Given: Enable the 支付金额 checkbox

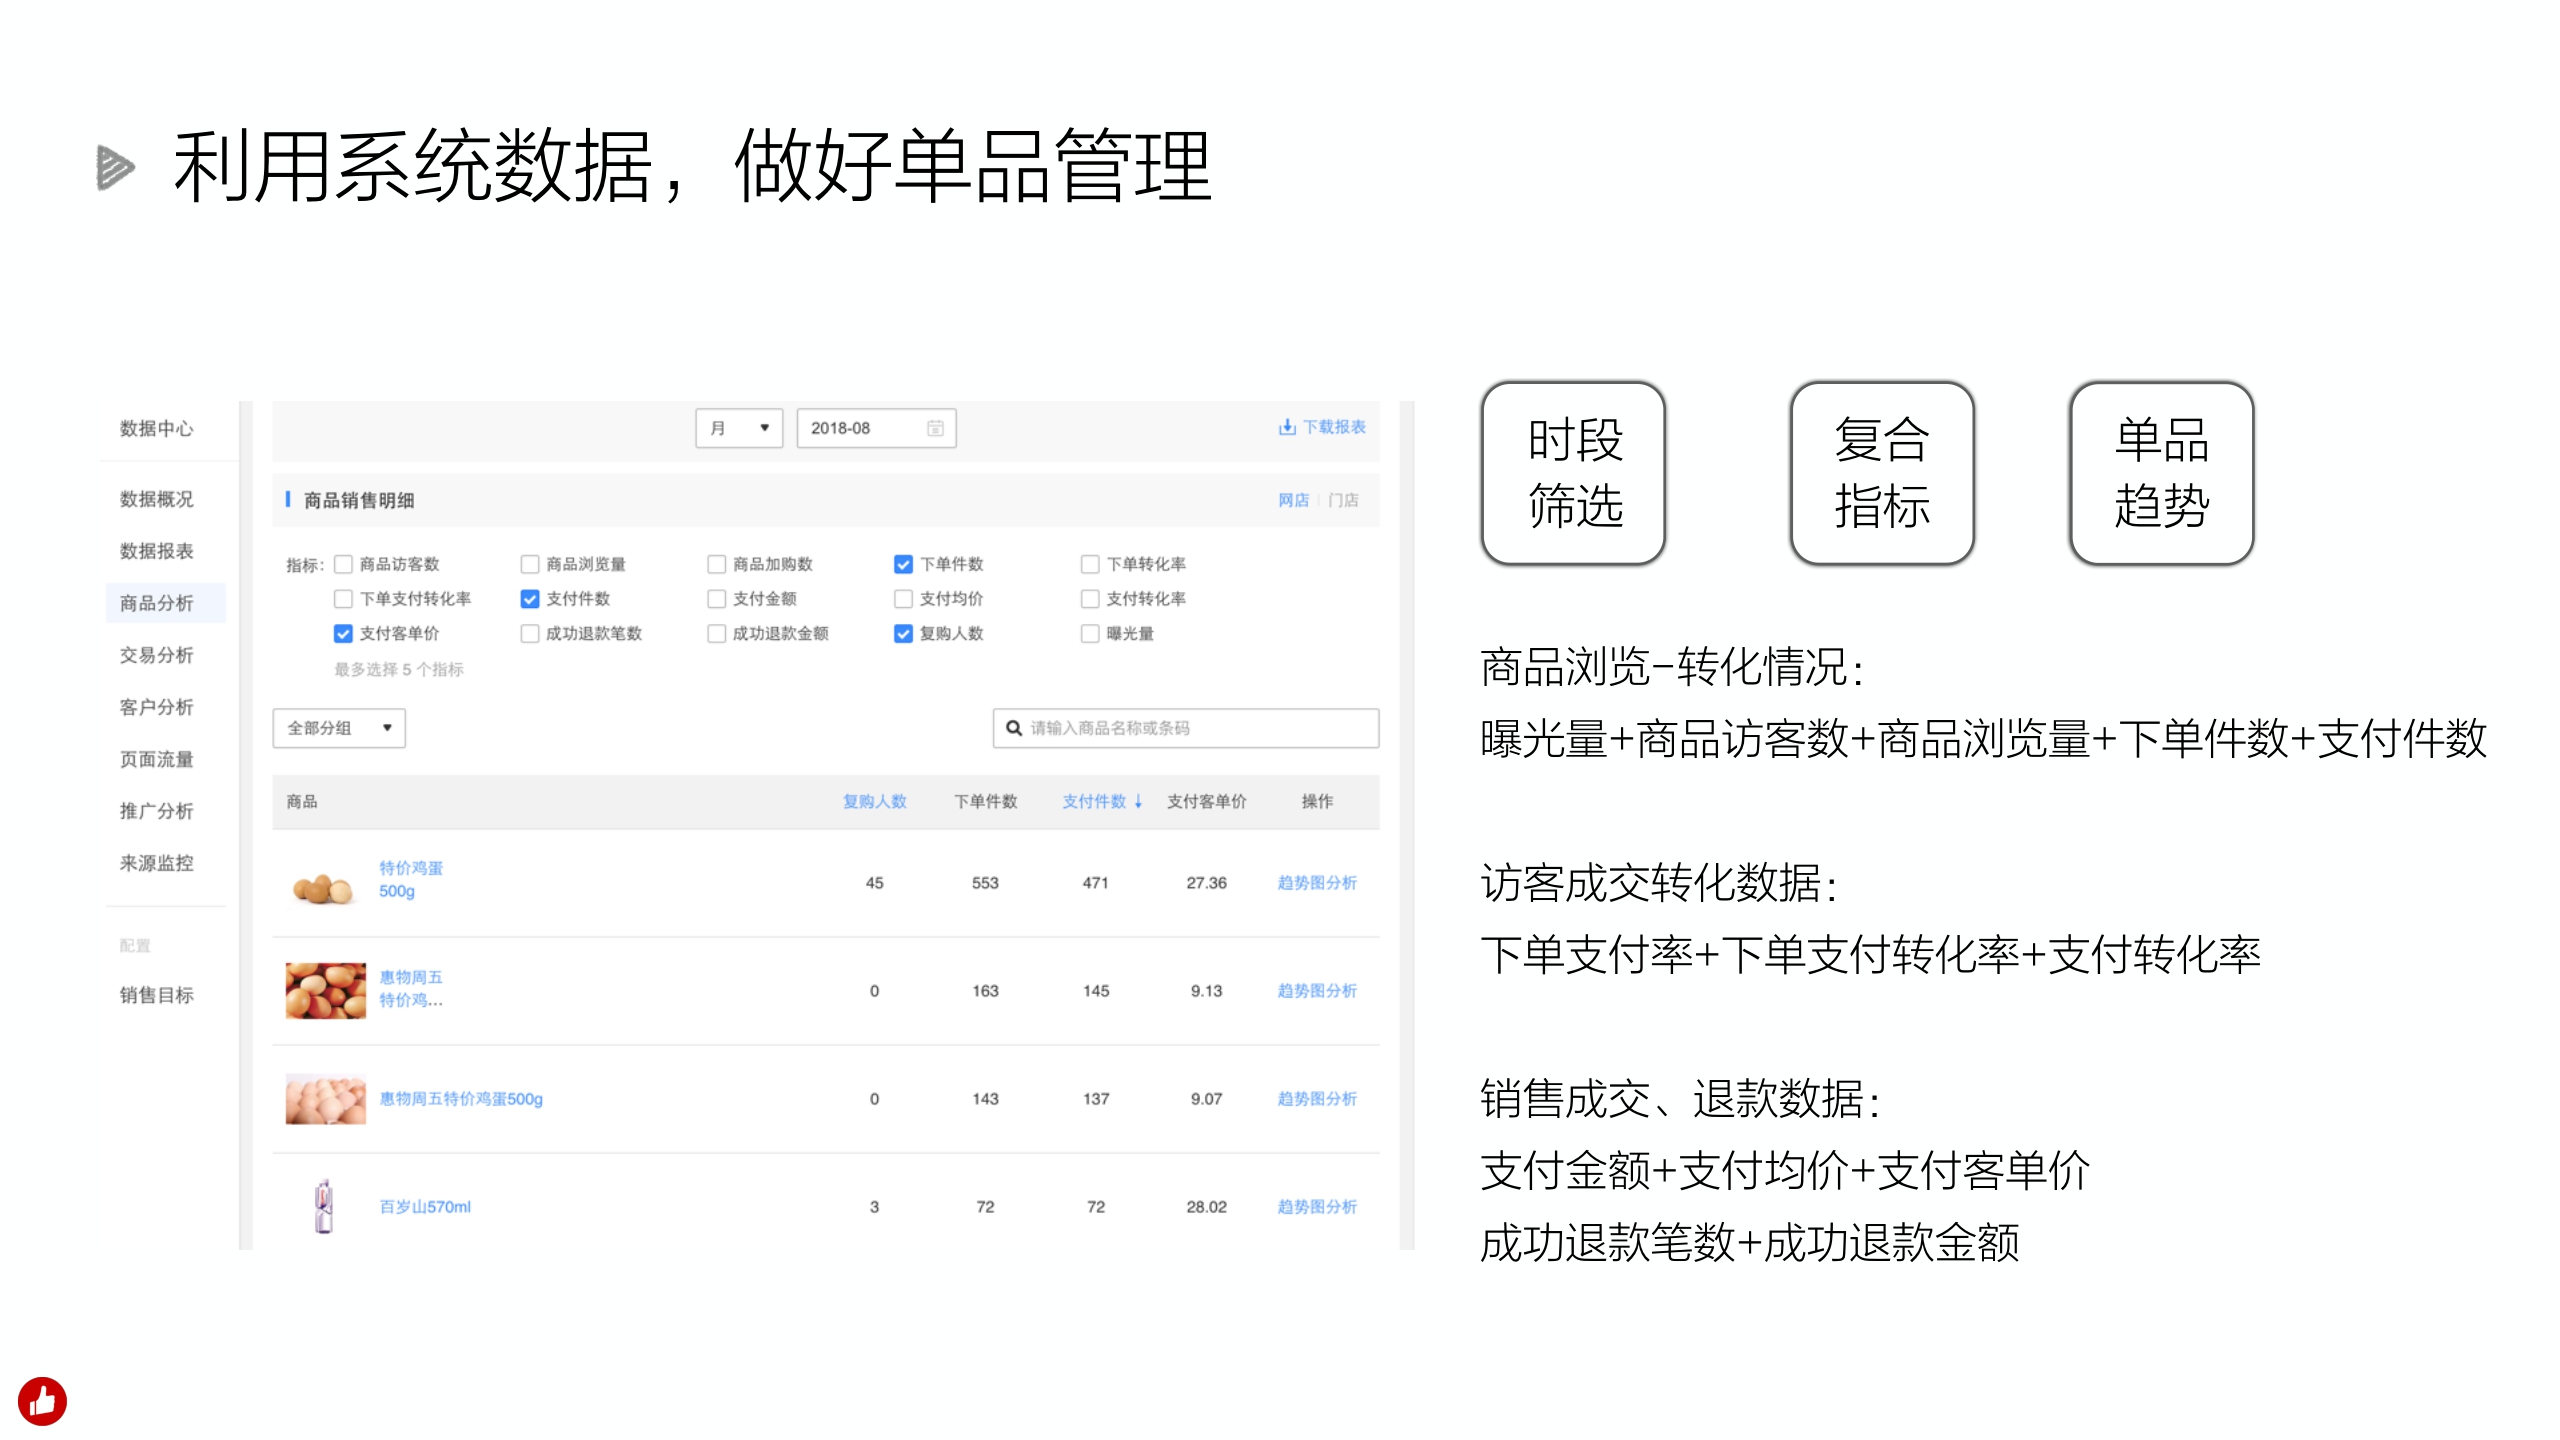Looking at the screenshot, I should [715, 598].
